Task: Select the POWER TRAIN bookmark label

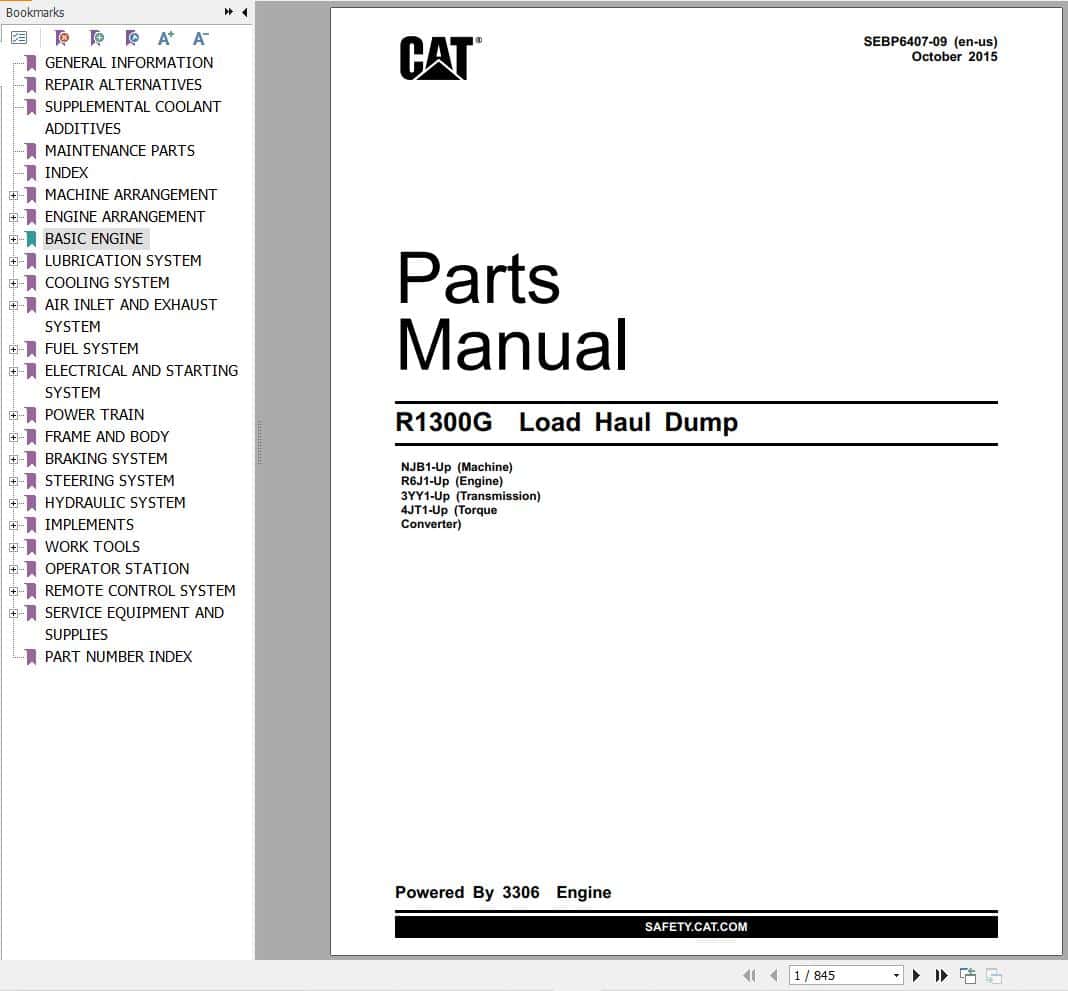Action: pyautogui.click(x=95, y=415)
